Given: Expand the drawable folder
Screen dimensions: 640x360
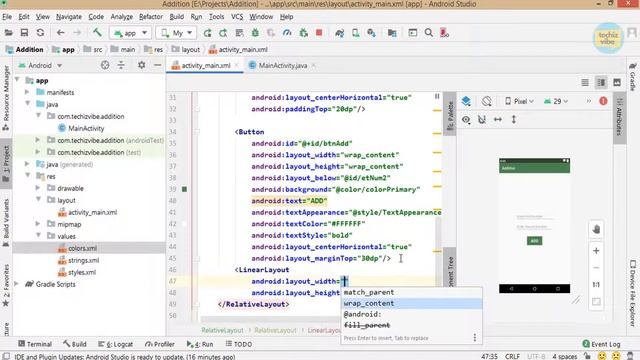Looking at the screenshot, I should click(x=38, y=188).
